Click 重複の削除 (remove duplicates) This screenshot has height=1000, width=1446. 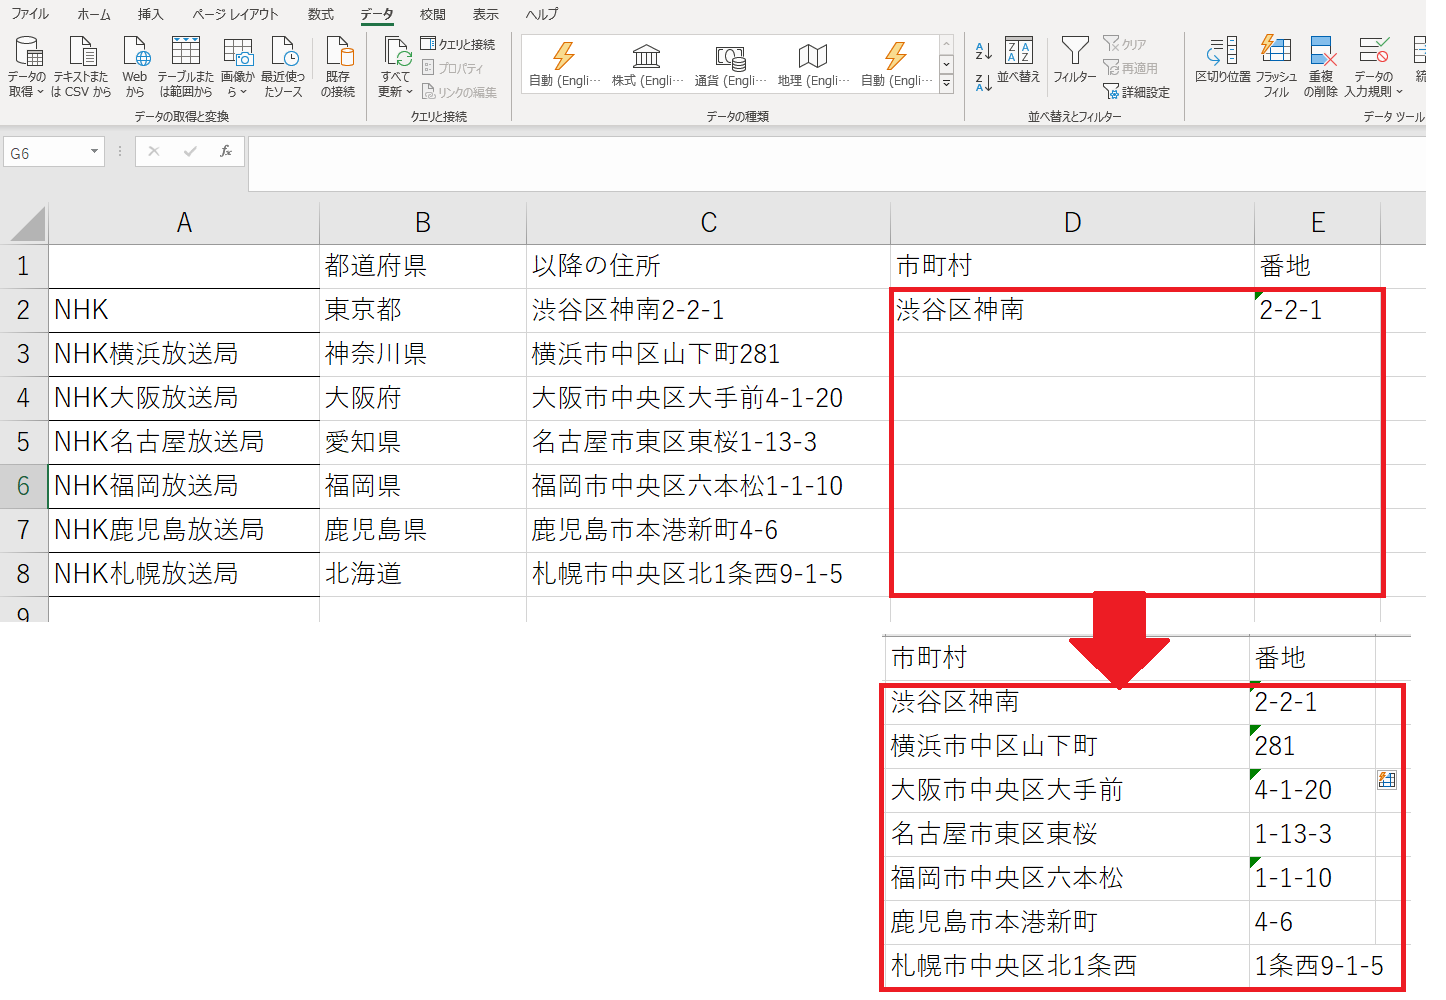click(1321, 67)
